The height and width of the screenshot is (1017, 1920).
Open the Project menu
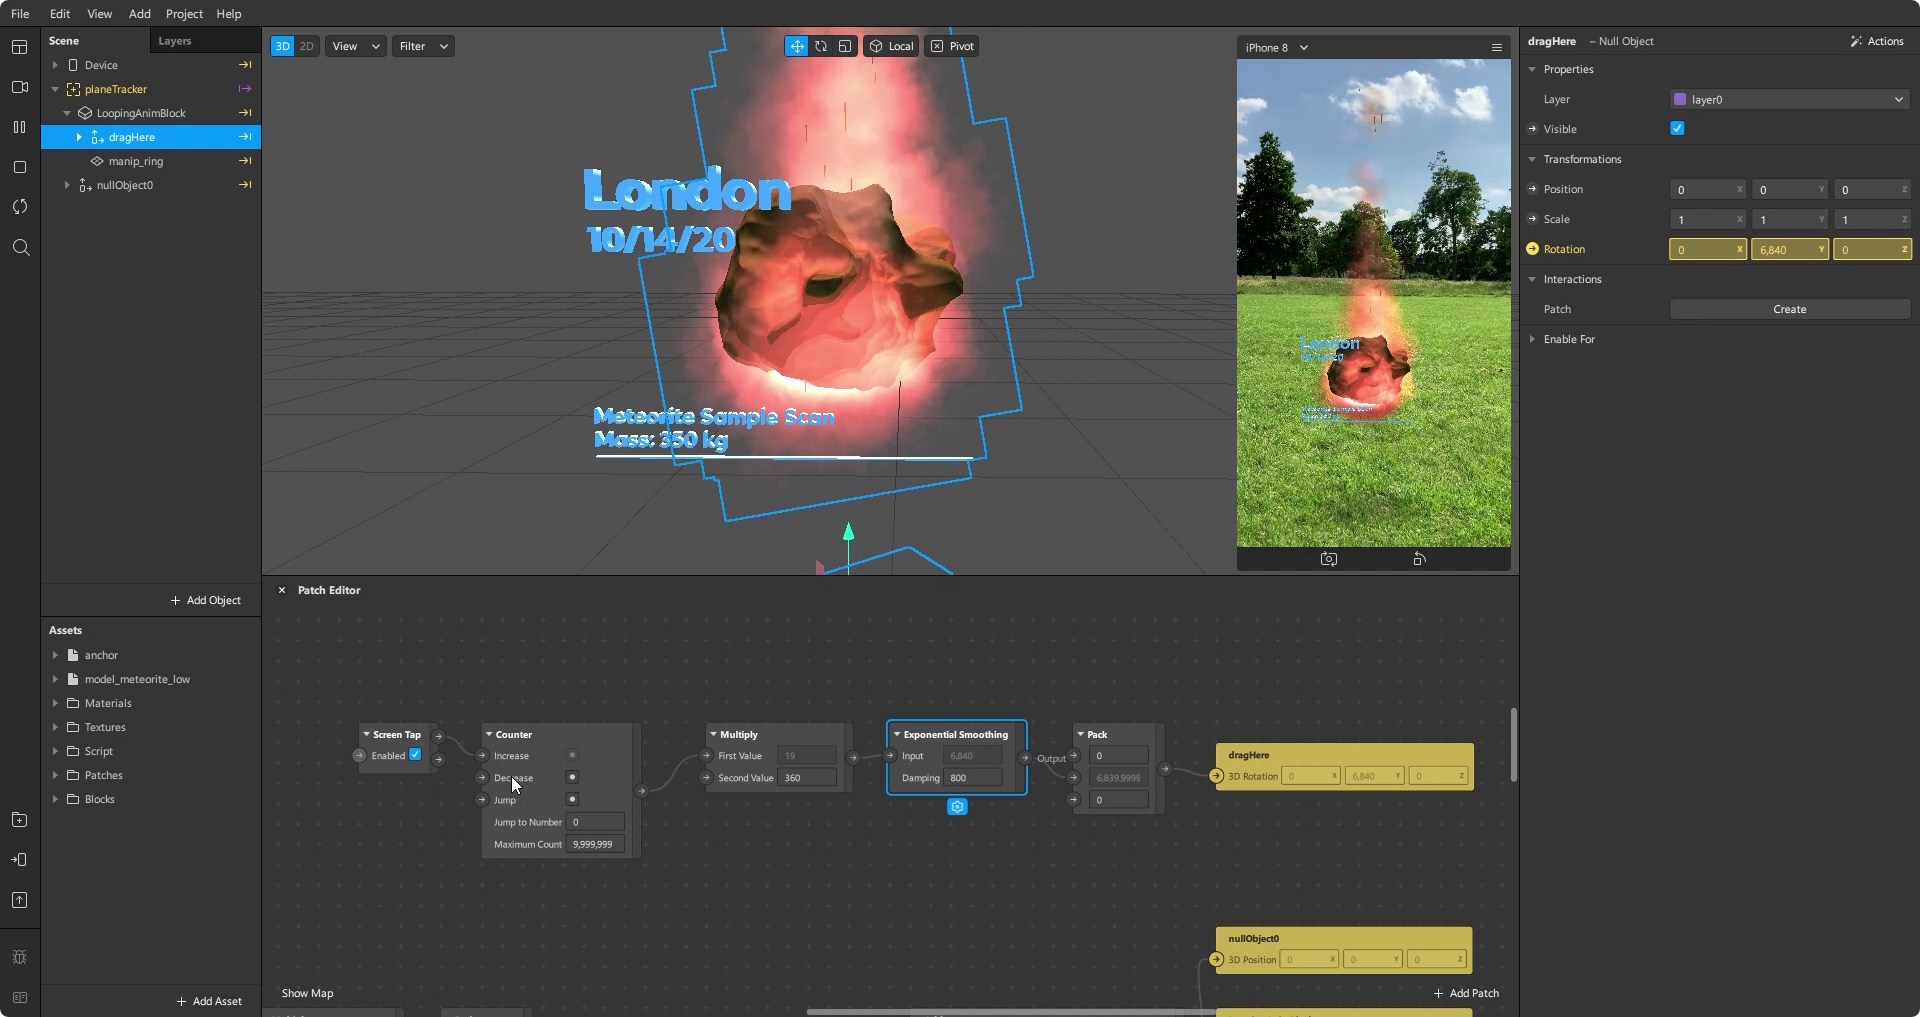pos(184,14)
